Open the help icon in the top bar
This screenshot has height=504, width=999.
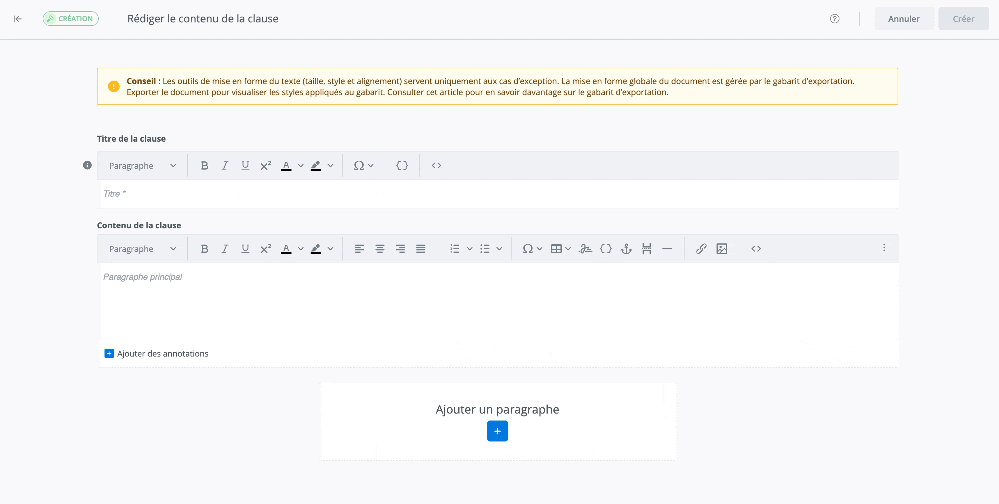[835, 19]
